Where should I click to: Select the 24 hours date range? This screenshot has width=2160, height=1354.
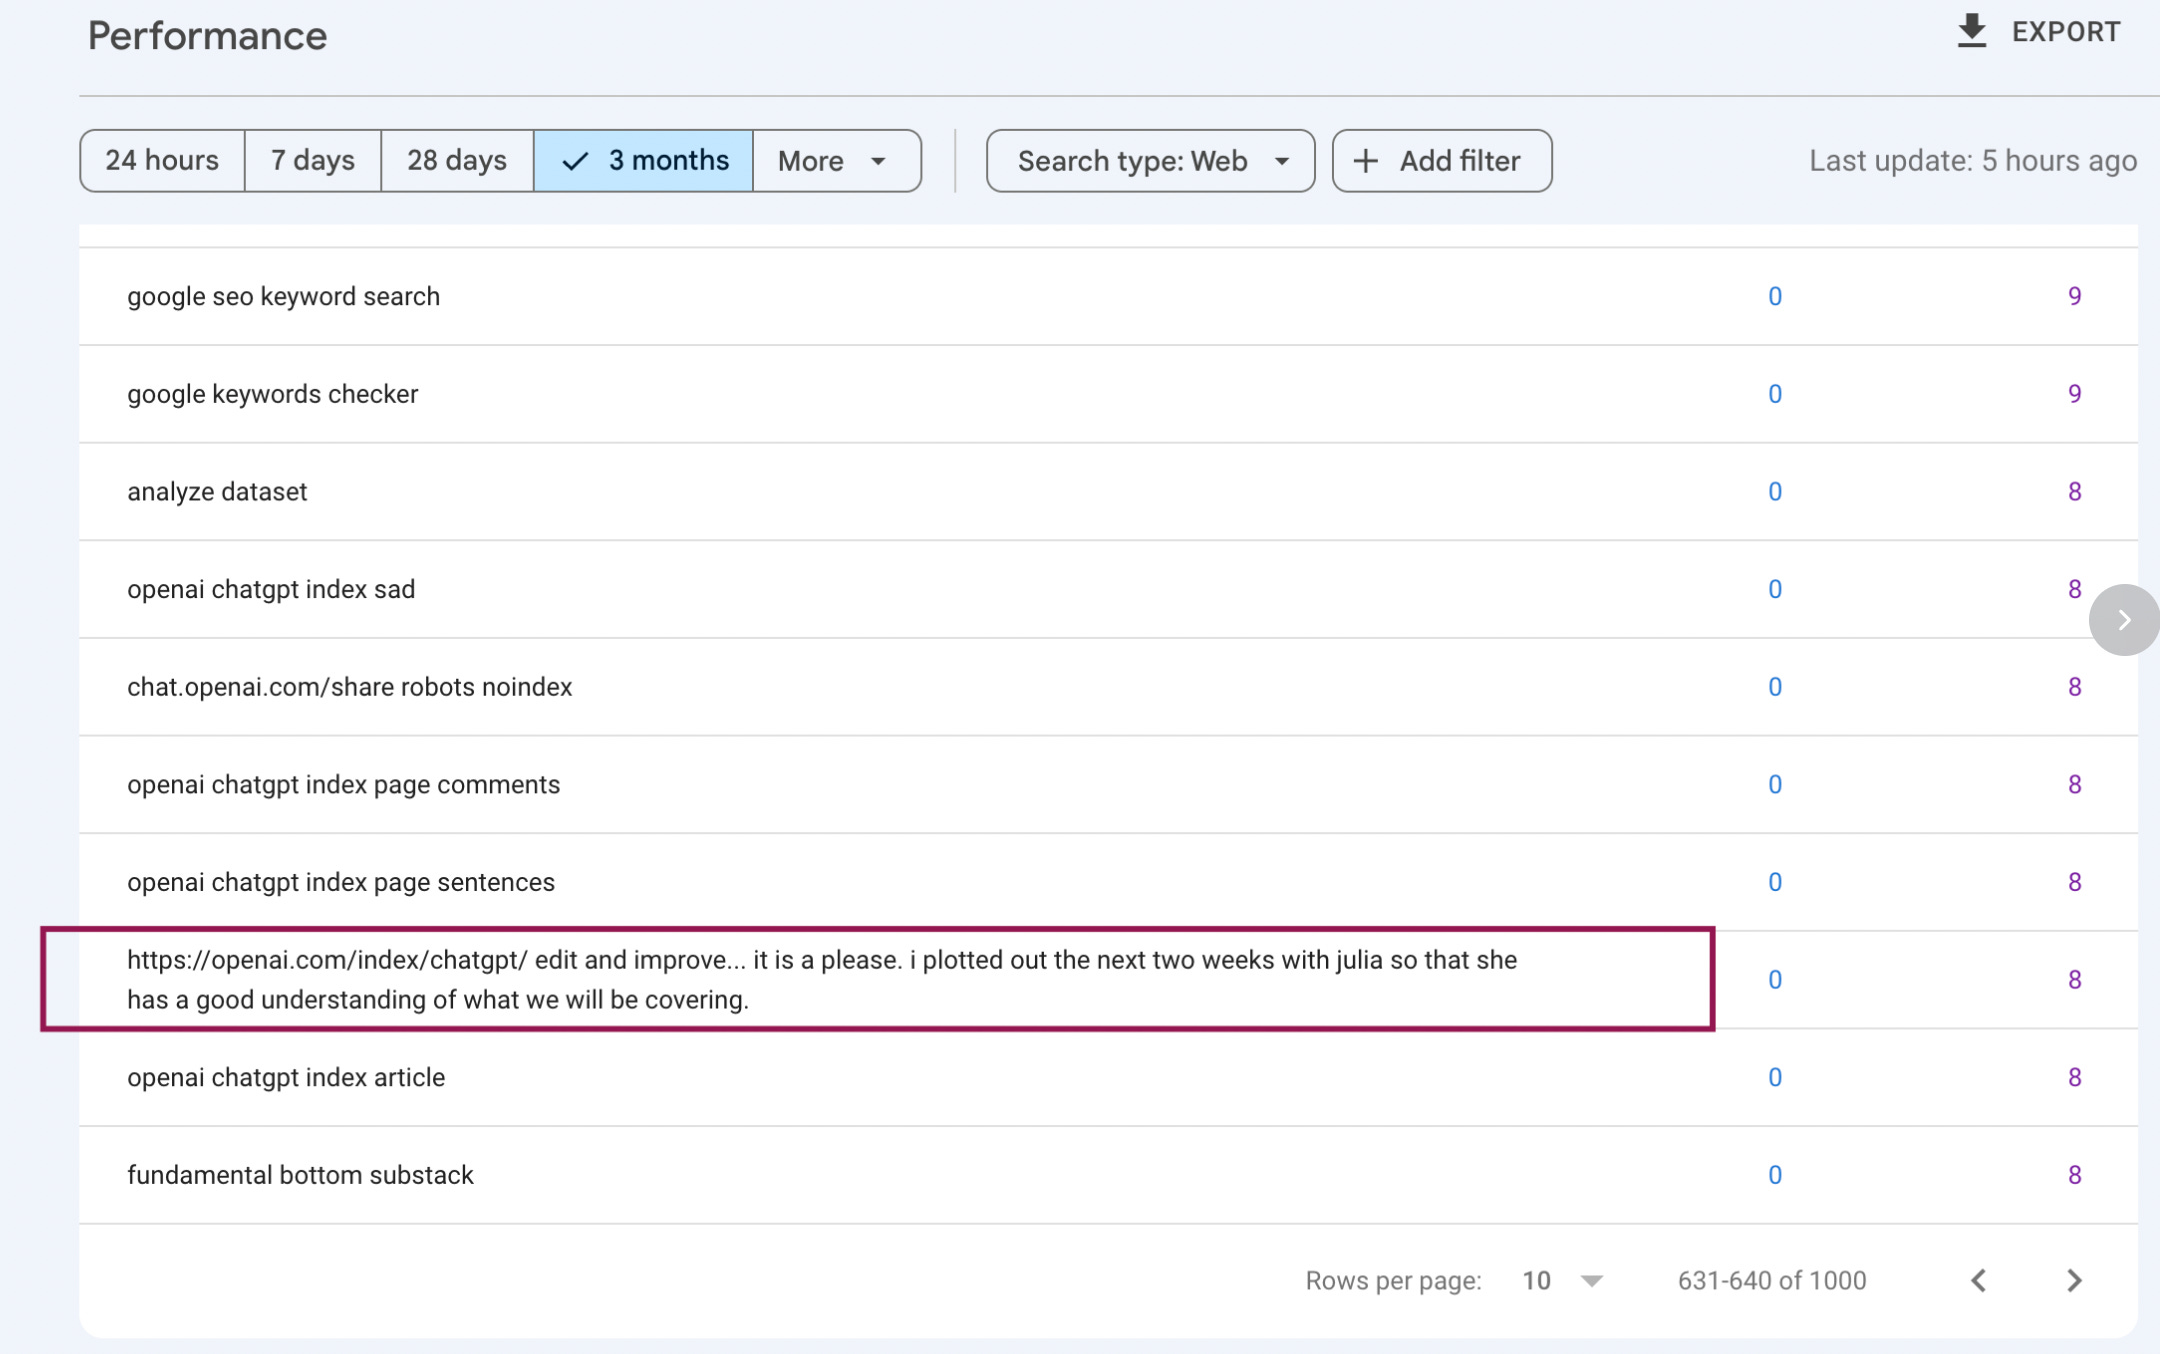coord(162,161)
